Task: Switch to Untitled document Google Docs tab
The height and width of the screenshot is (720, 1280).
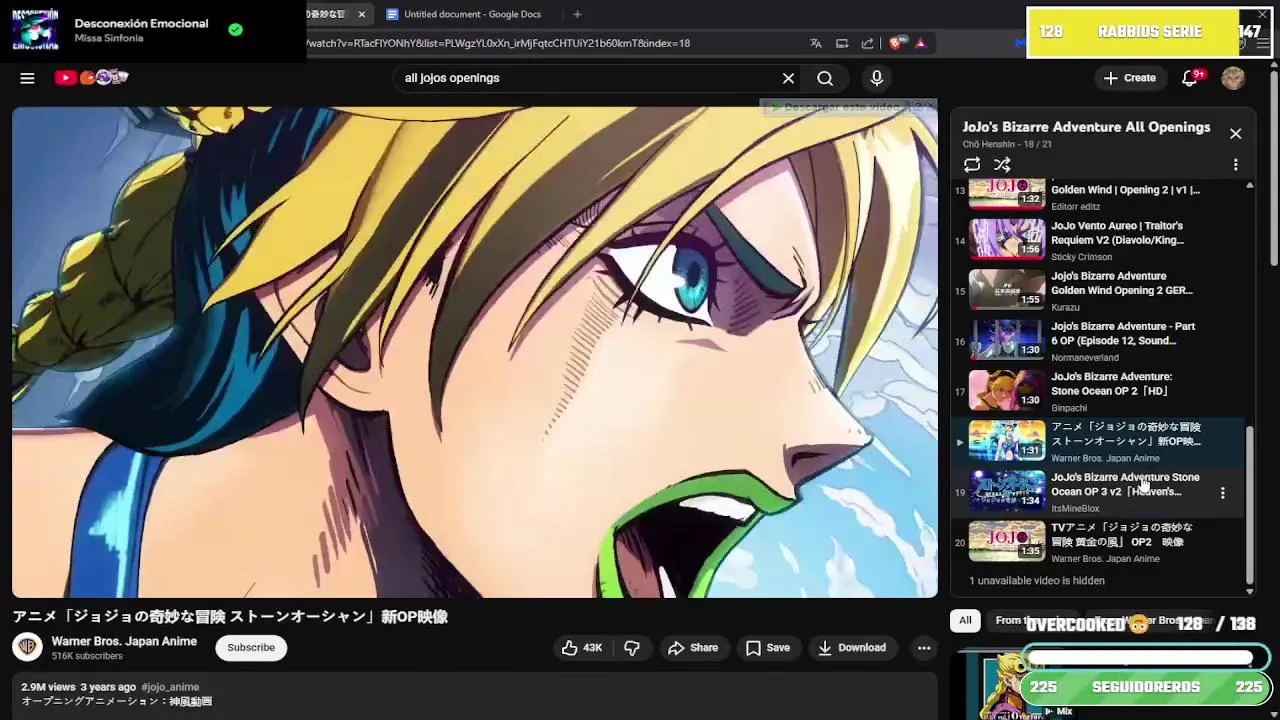Action: coord(463,14)
